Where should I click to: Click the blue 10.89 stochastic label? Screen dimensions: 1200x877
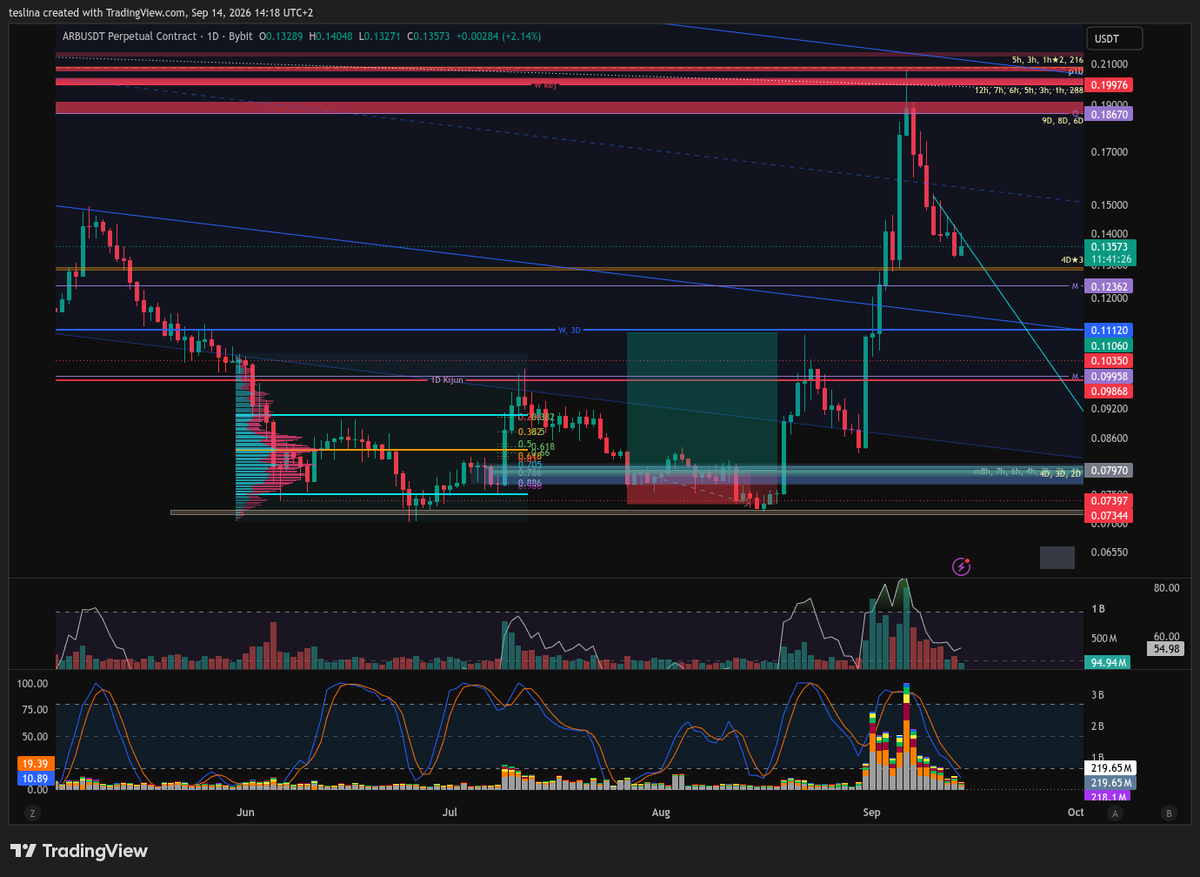point(33,777)
